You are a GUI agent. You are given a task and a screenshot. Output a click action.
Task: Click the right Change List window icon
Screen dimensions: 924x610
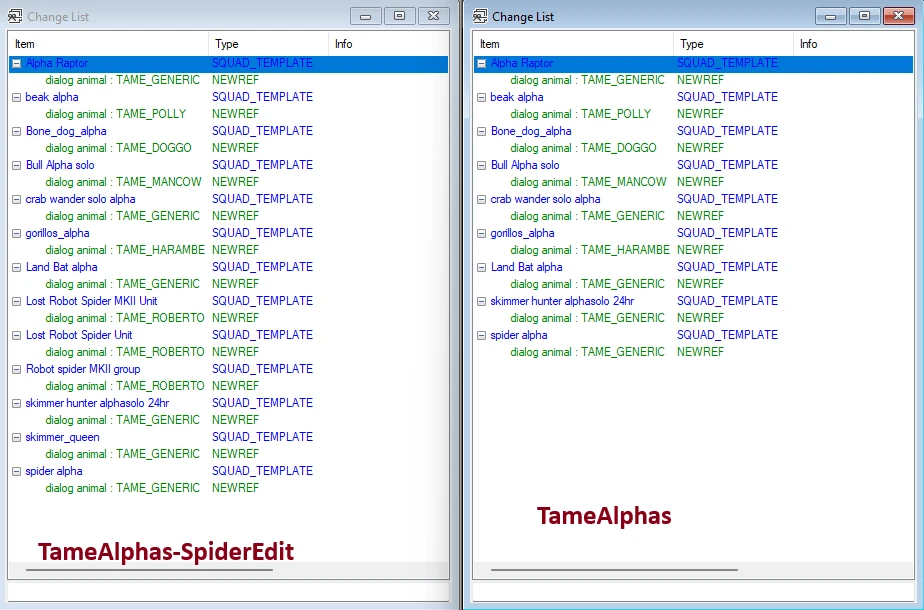point(480,16)
